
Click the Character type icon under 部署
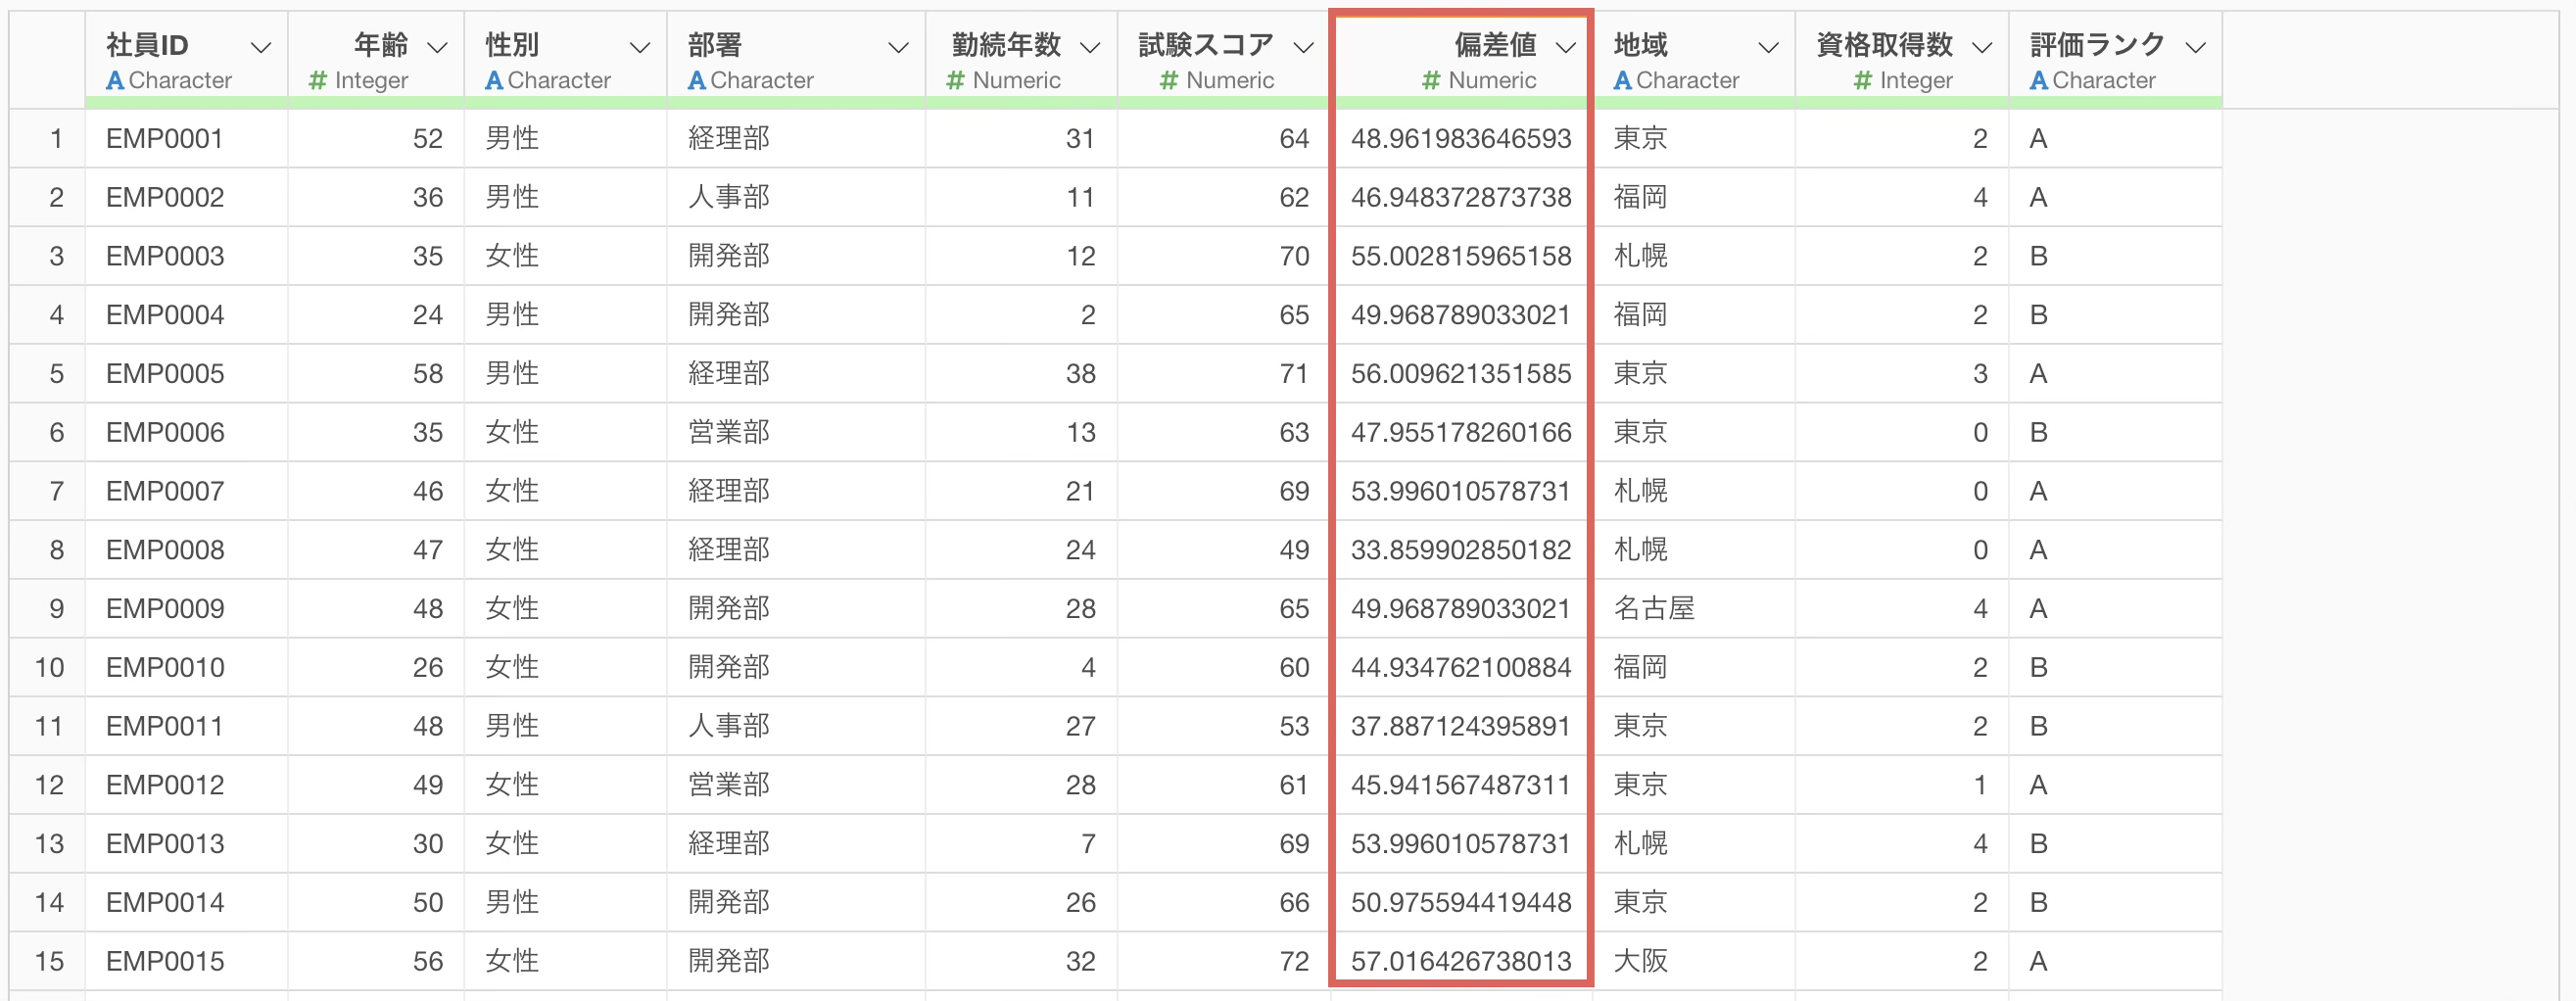[697, 80]
